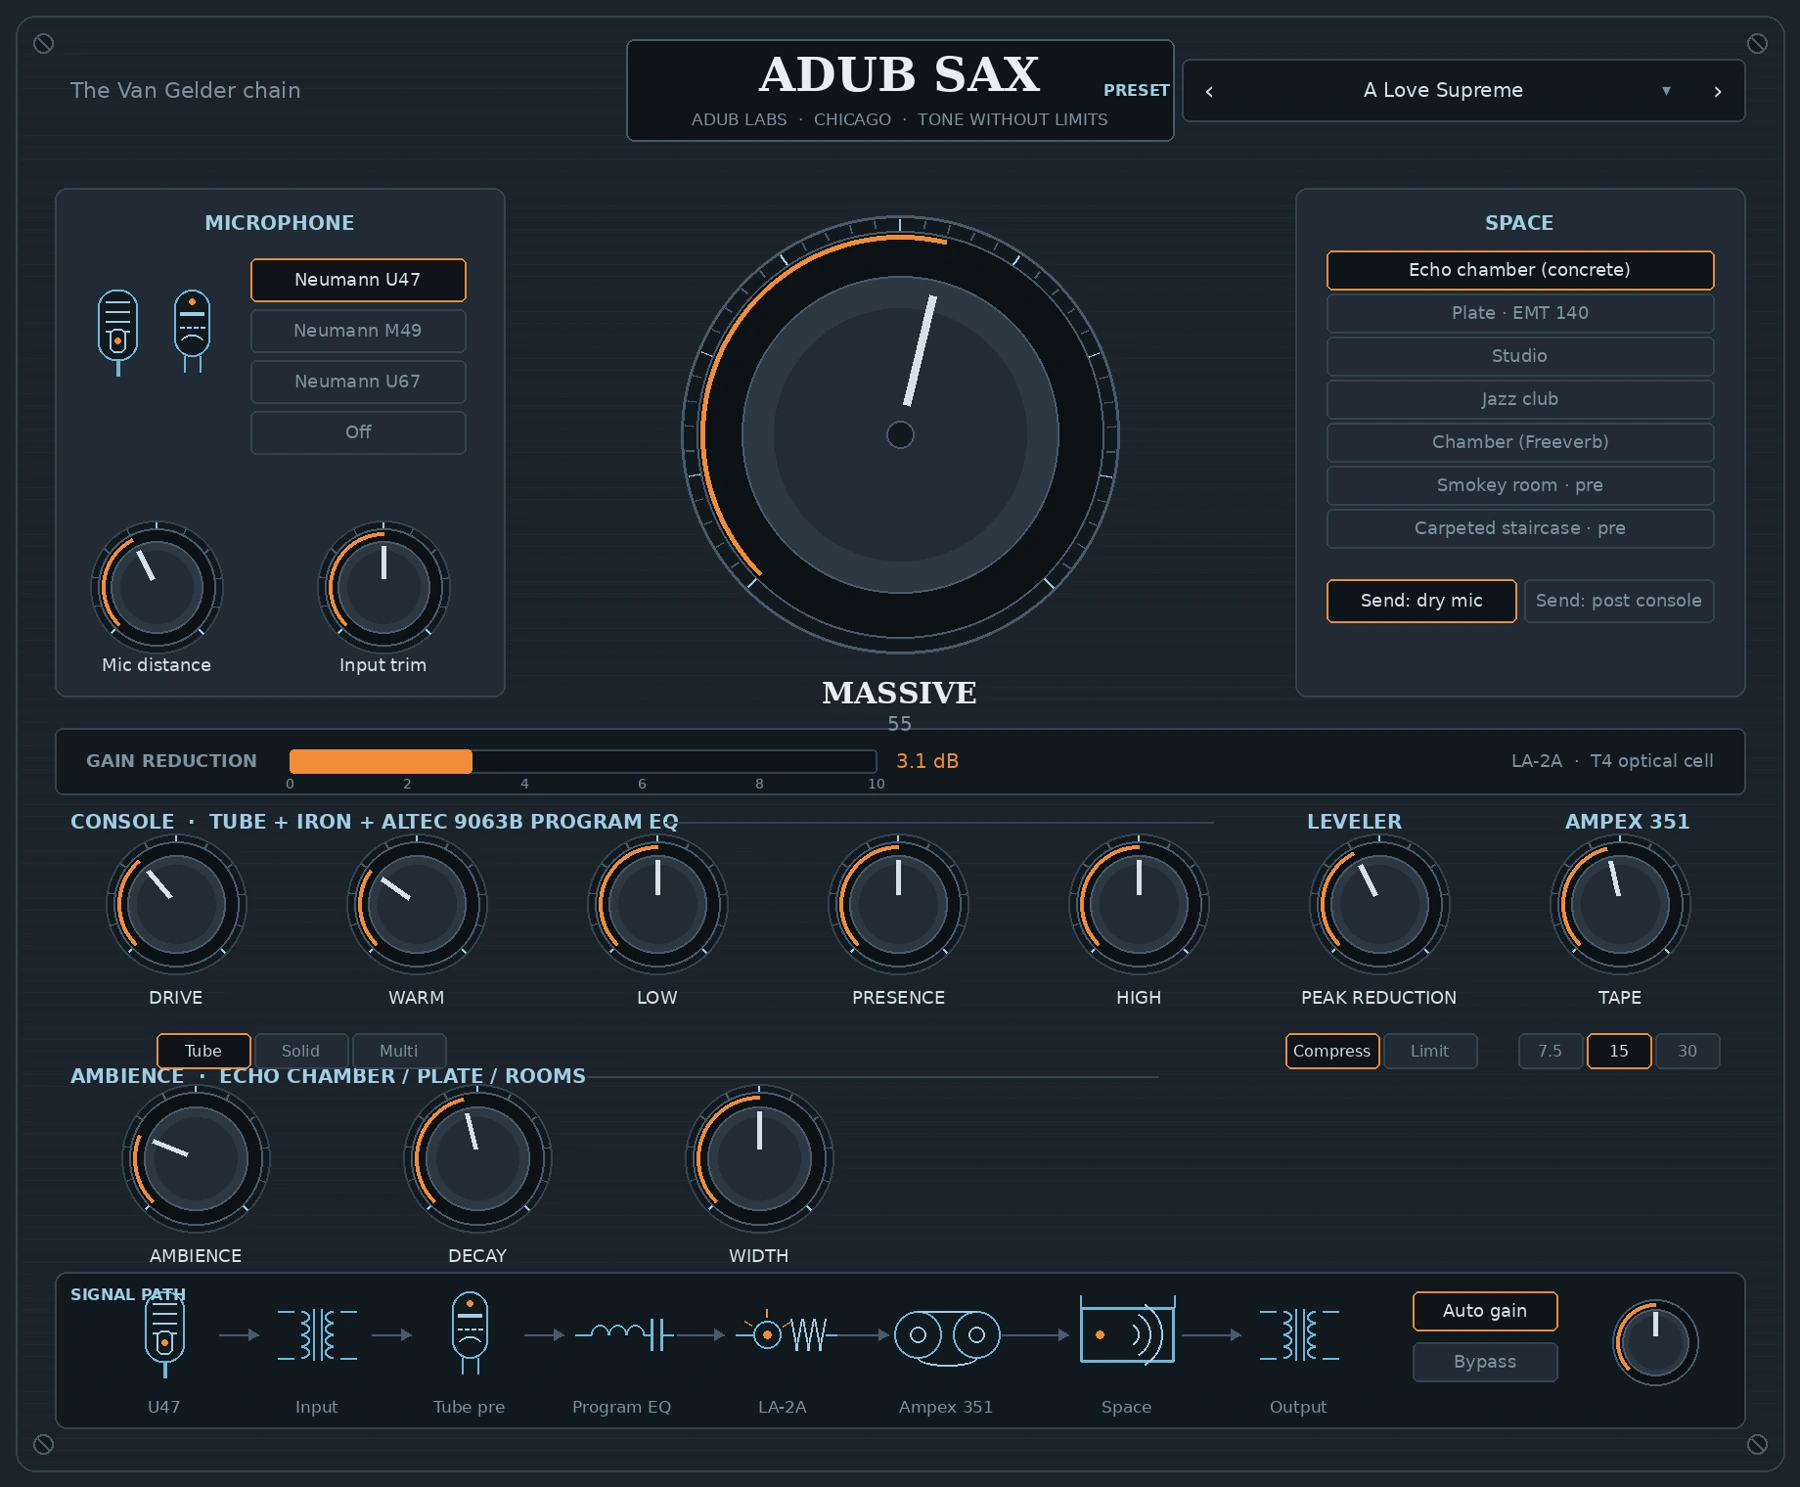The image size is (1800, 1487).
Task: Select the Neumann U47 microphone
Action: pyautogui.click(x=358, y=279)
